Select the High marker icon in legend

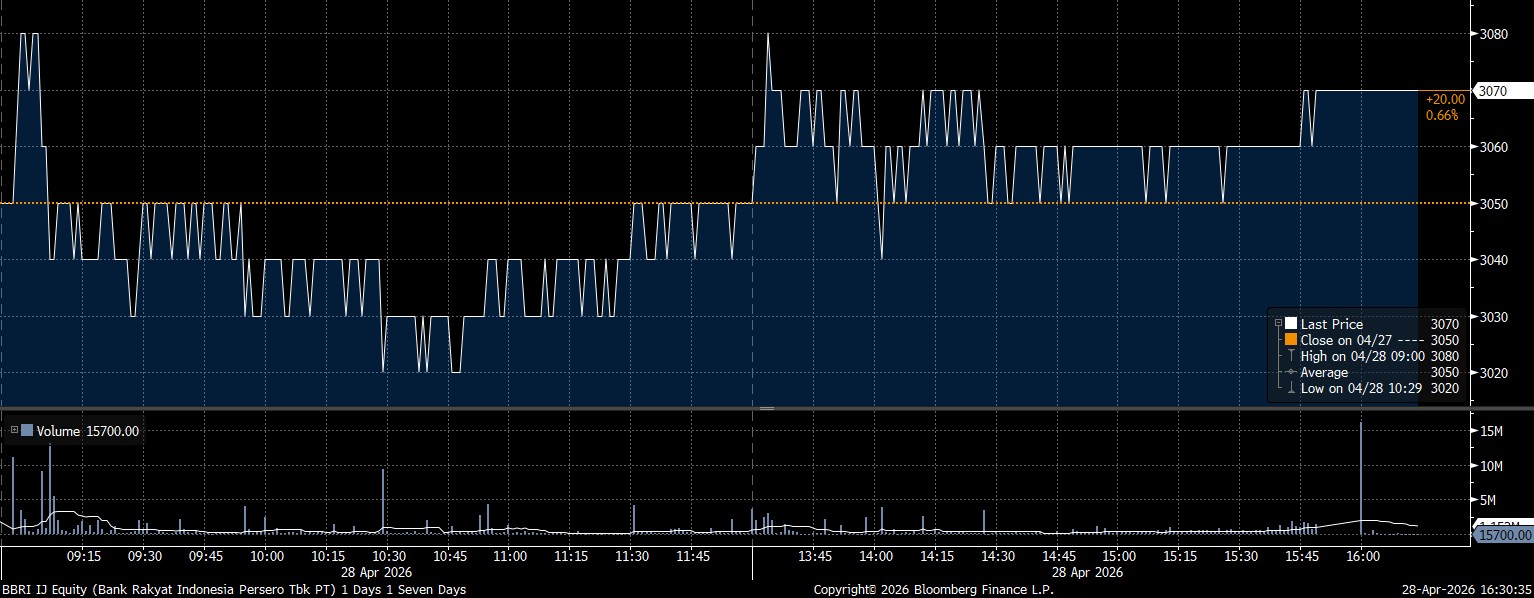[1291, 356]
